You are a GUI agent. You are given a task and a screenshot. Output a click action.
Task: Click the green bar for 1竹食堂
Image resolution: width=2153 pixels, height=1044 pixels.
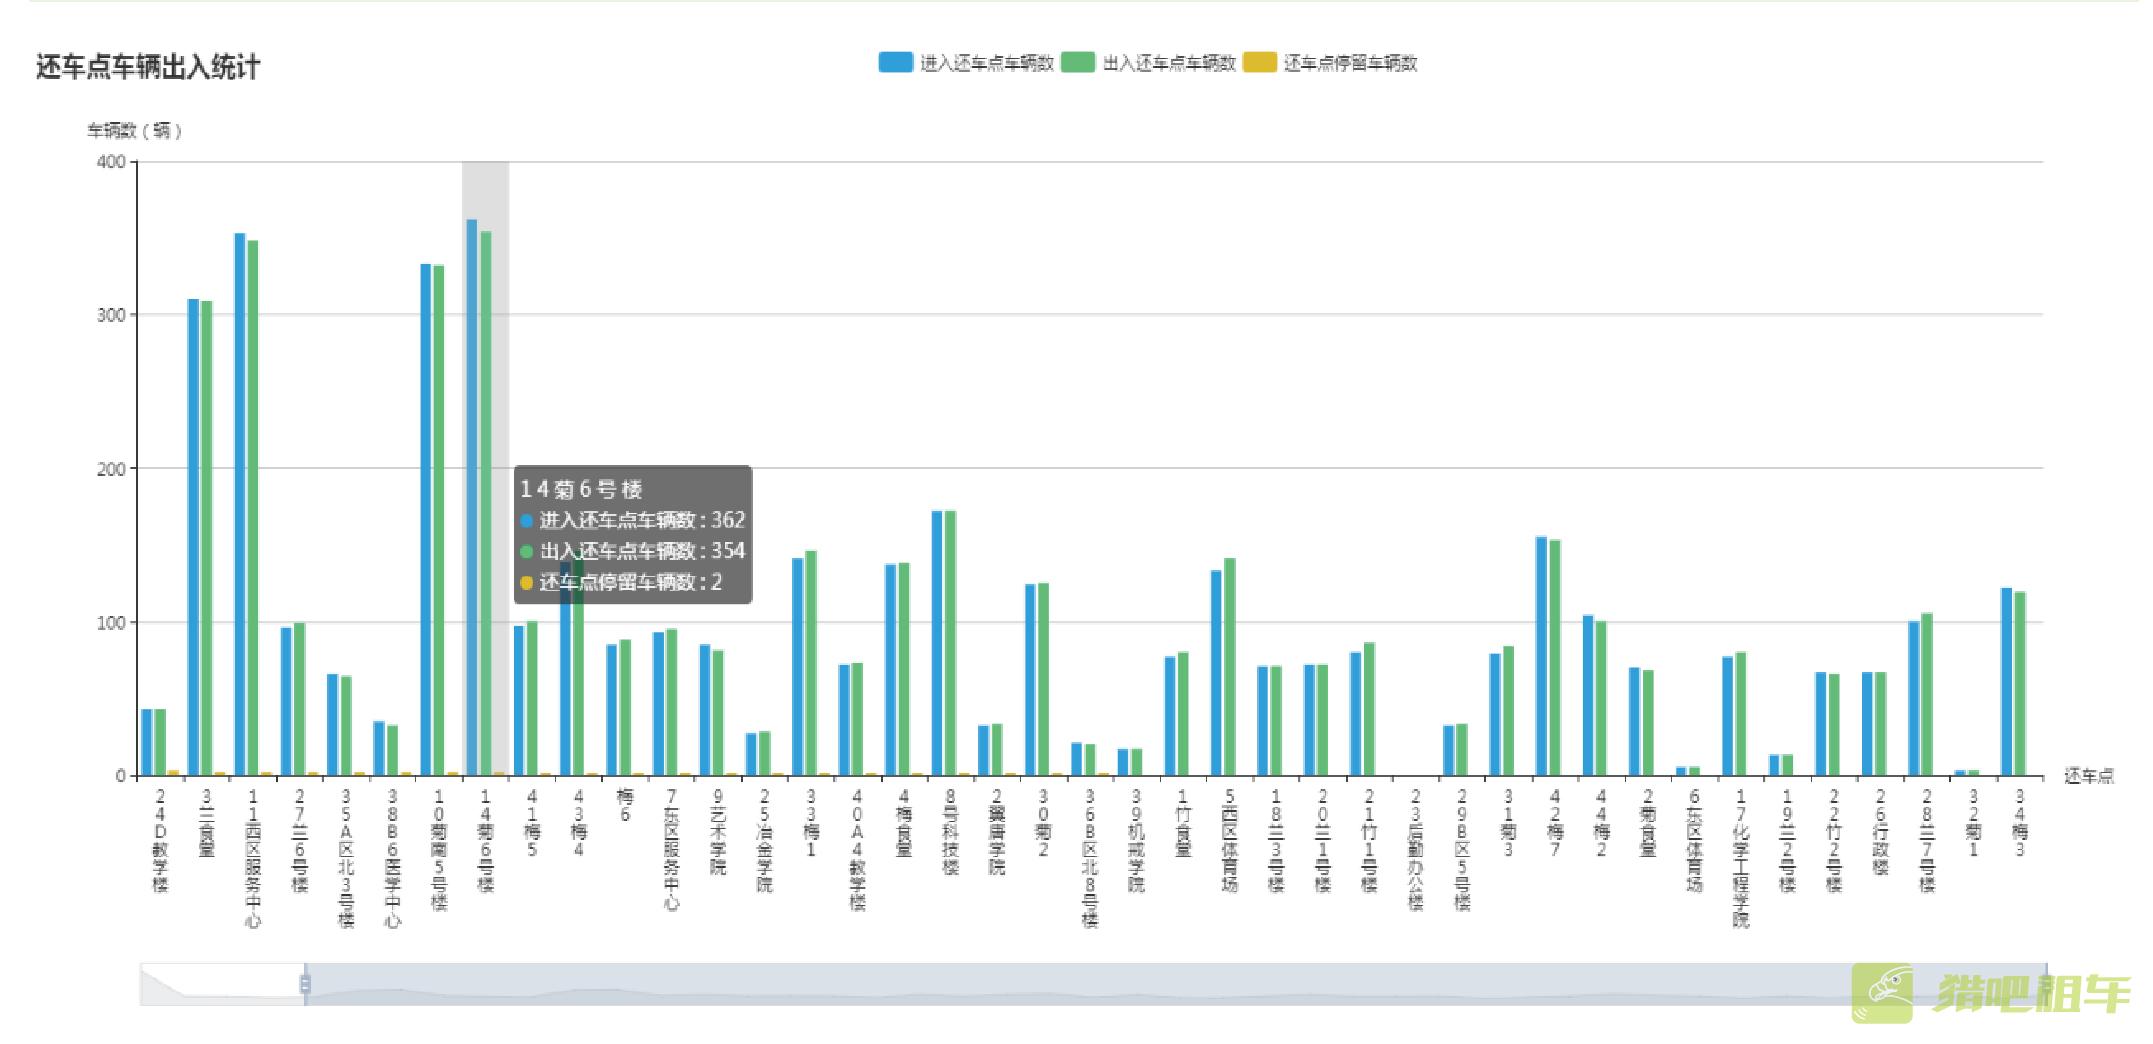pos(1183,714)
